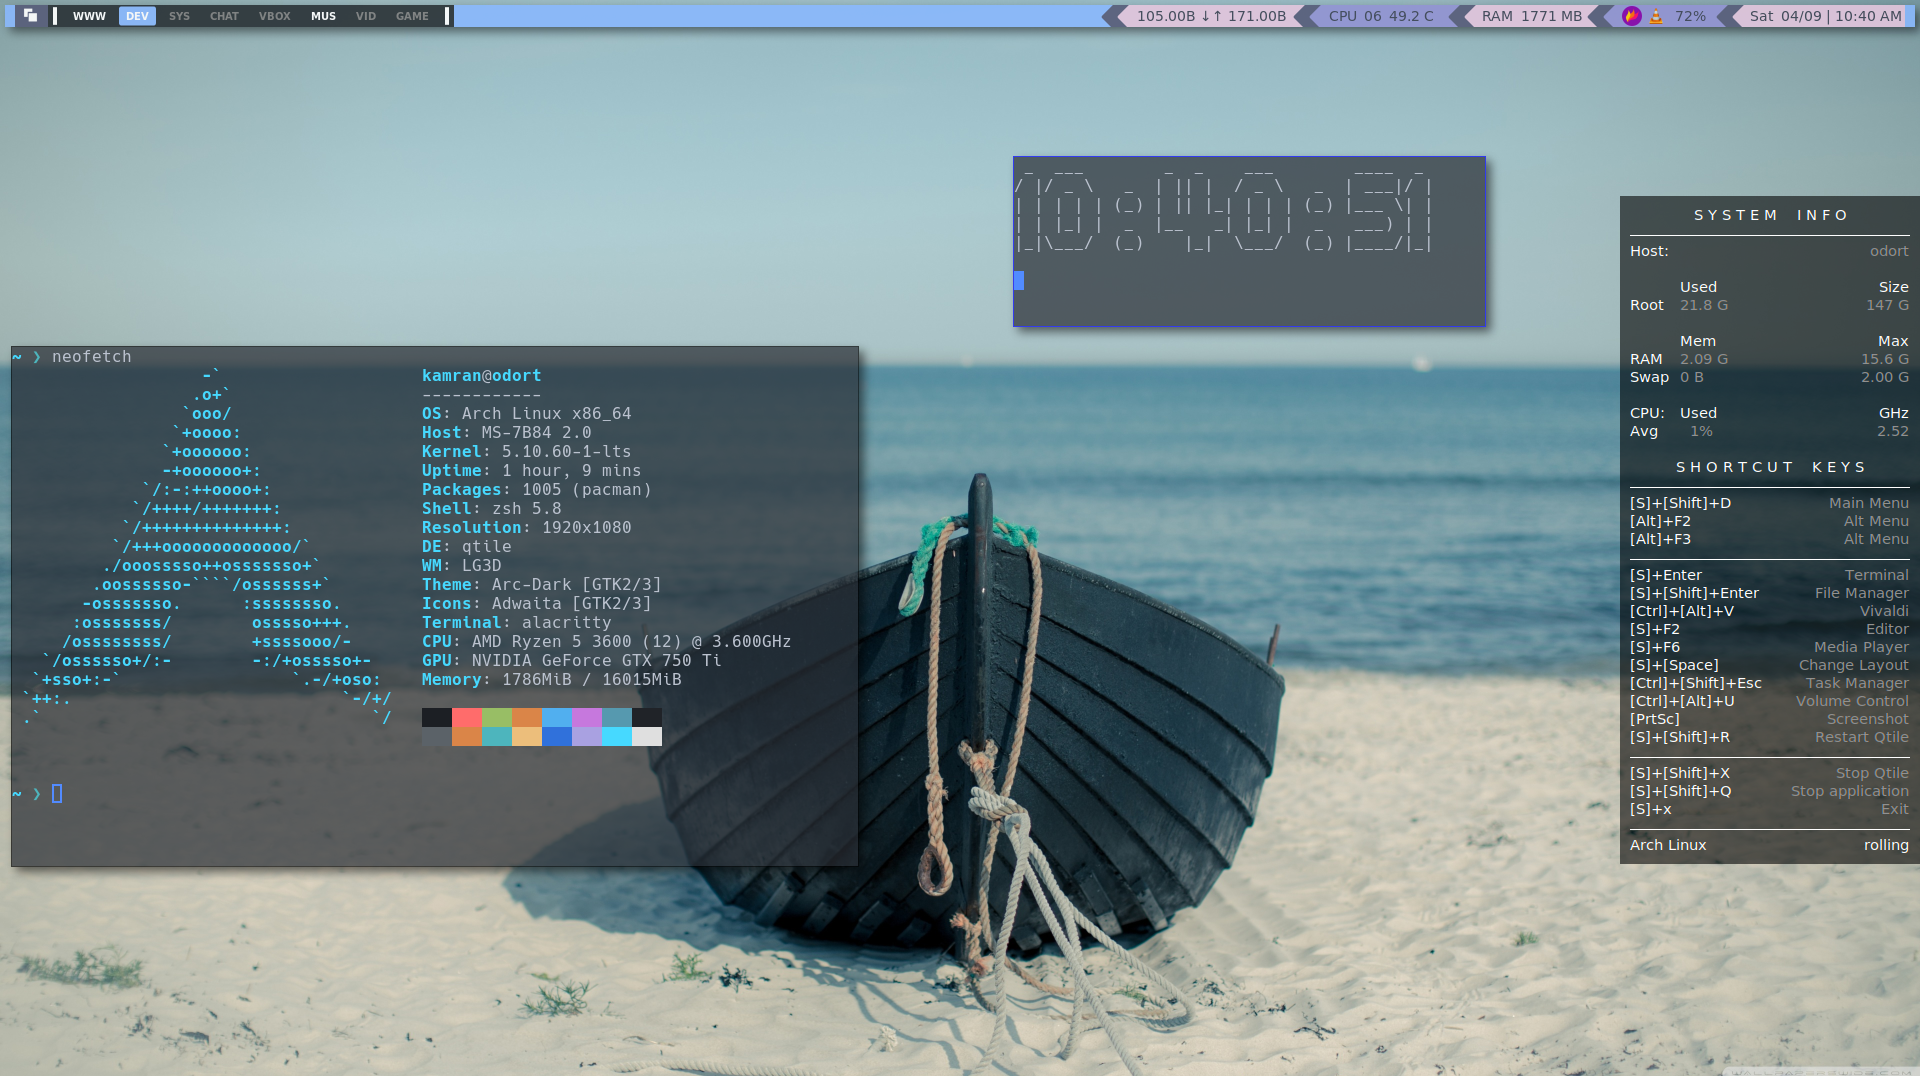Click the Root size value '147 G'
The width and height of the screenshot is (1920, 1076).
click(x=1887, y=305)
